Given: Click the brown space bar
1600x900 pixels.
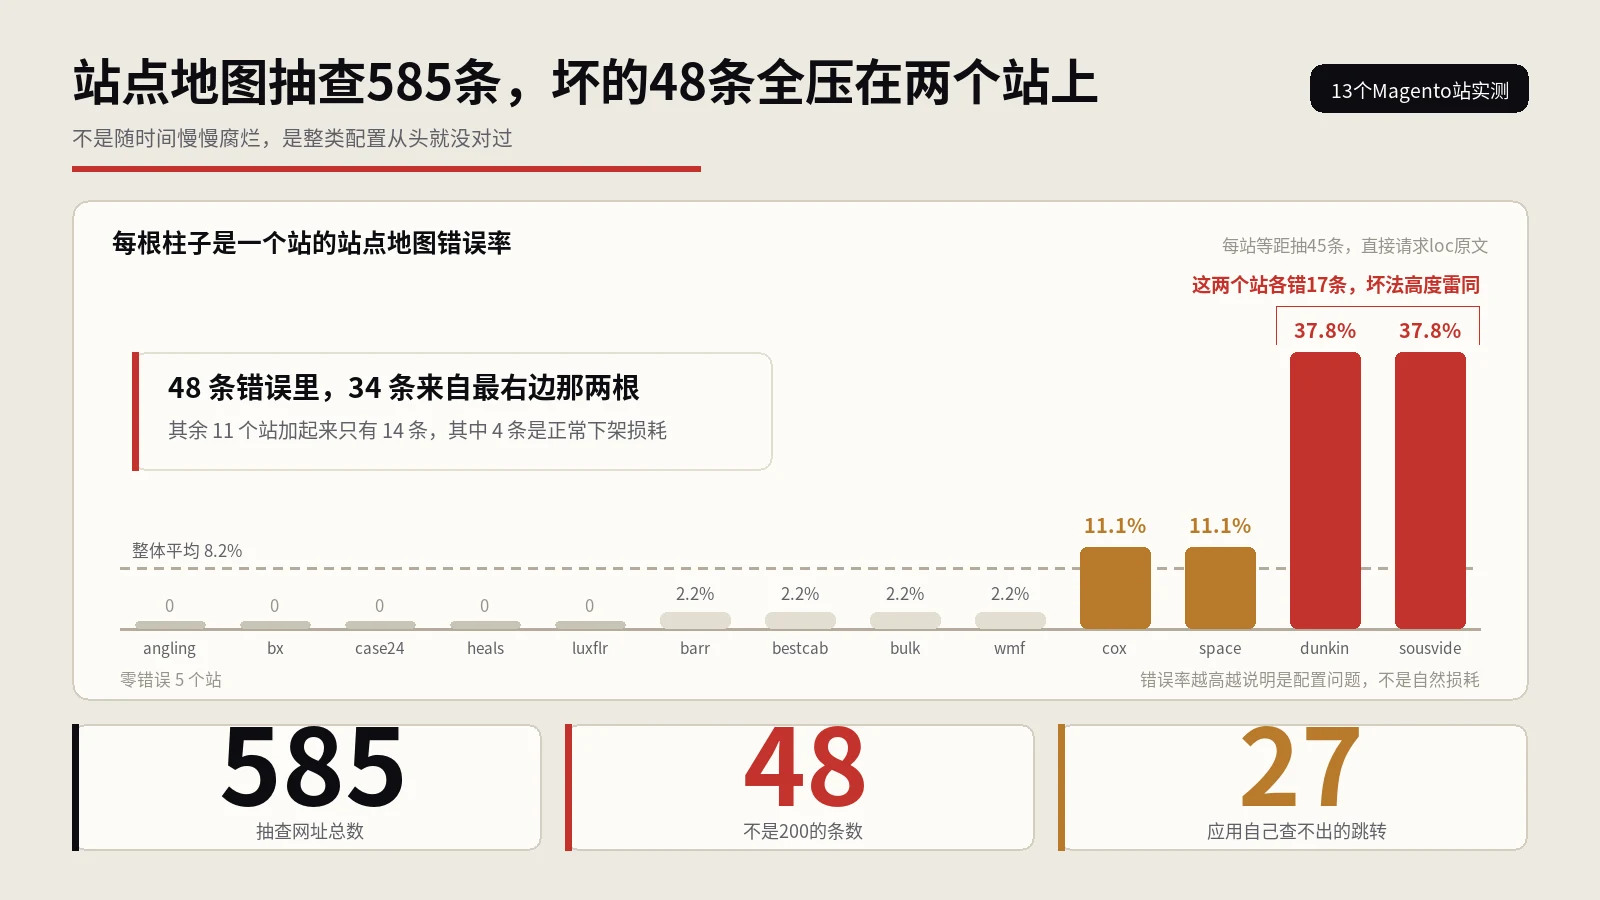Looking at the screenshot, I should (1220, 588).
